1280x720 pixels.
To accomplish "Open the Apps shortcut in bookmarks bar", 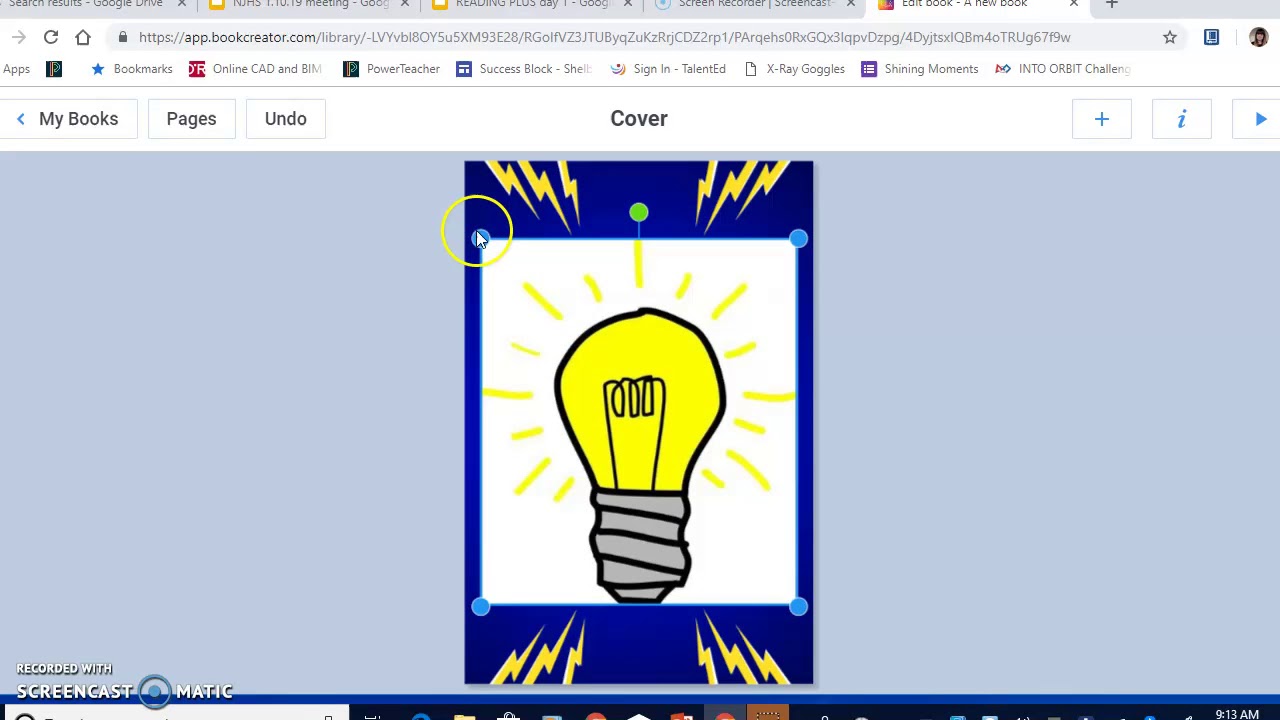I will [16, 69].
